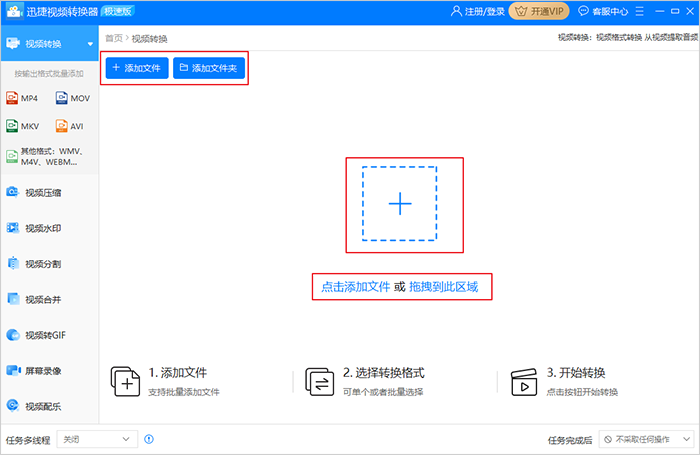Click the user avatar login icon
Image resolution: width=700 pixels, height=455 pixels.
456,11
